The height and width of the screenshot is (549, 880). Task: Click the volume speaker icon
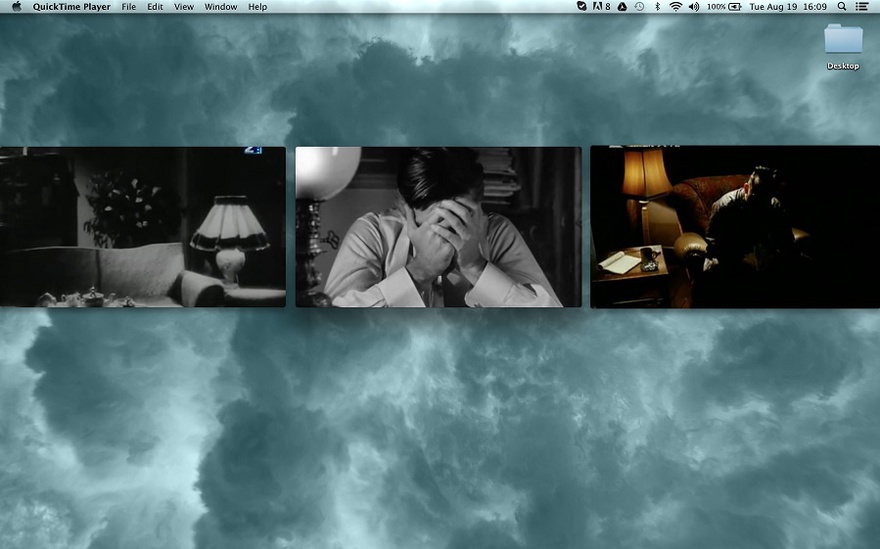click(x=694, y=7)
